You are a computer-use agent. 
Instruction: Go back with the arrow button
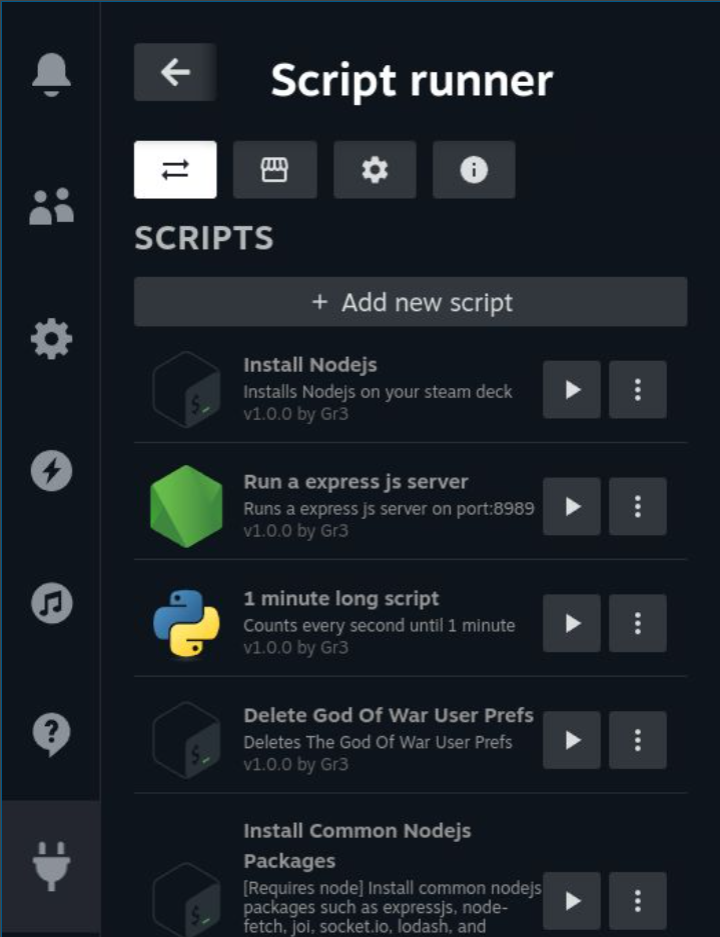point(175,72)
